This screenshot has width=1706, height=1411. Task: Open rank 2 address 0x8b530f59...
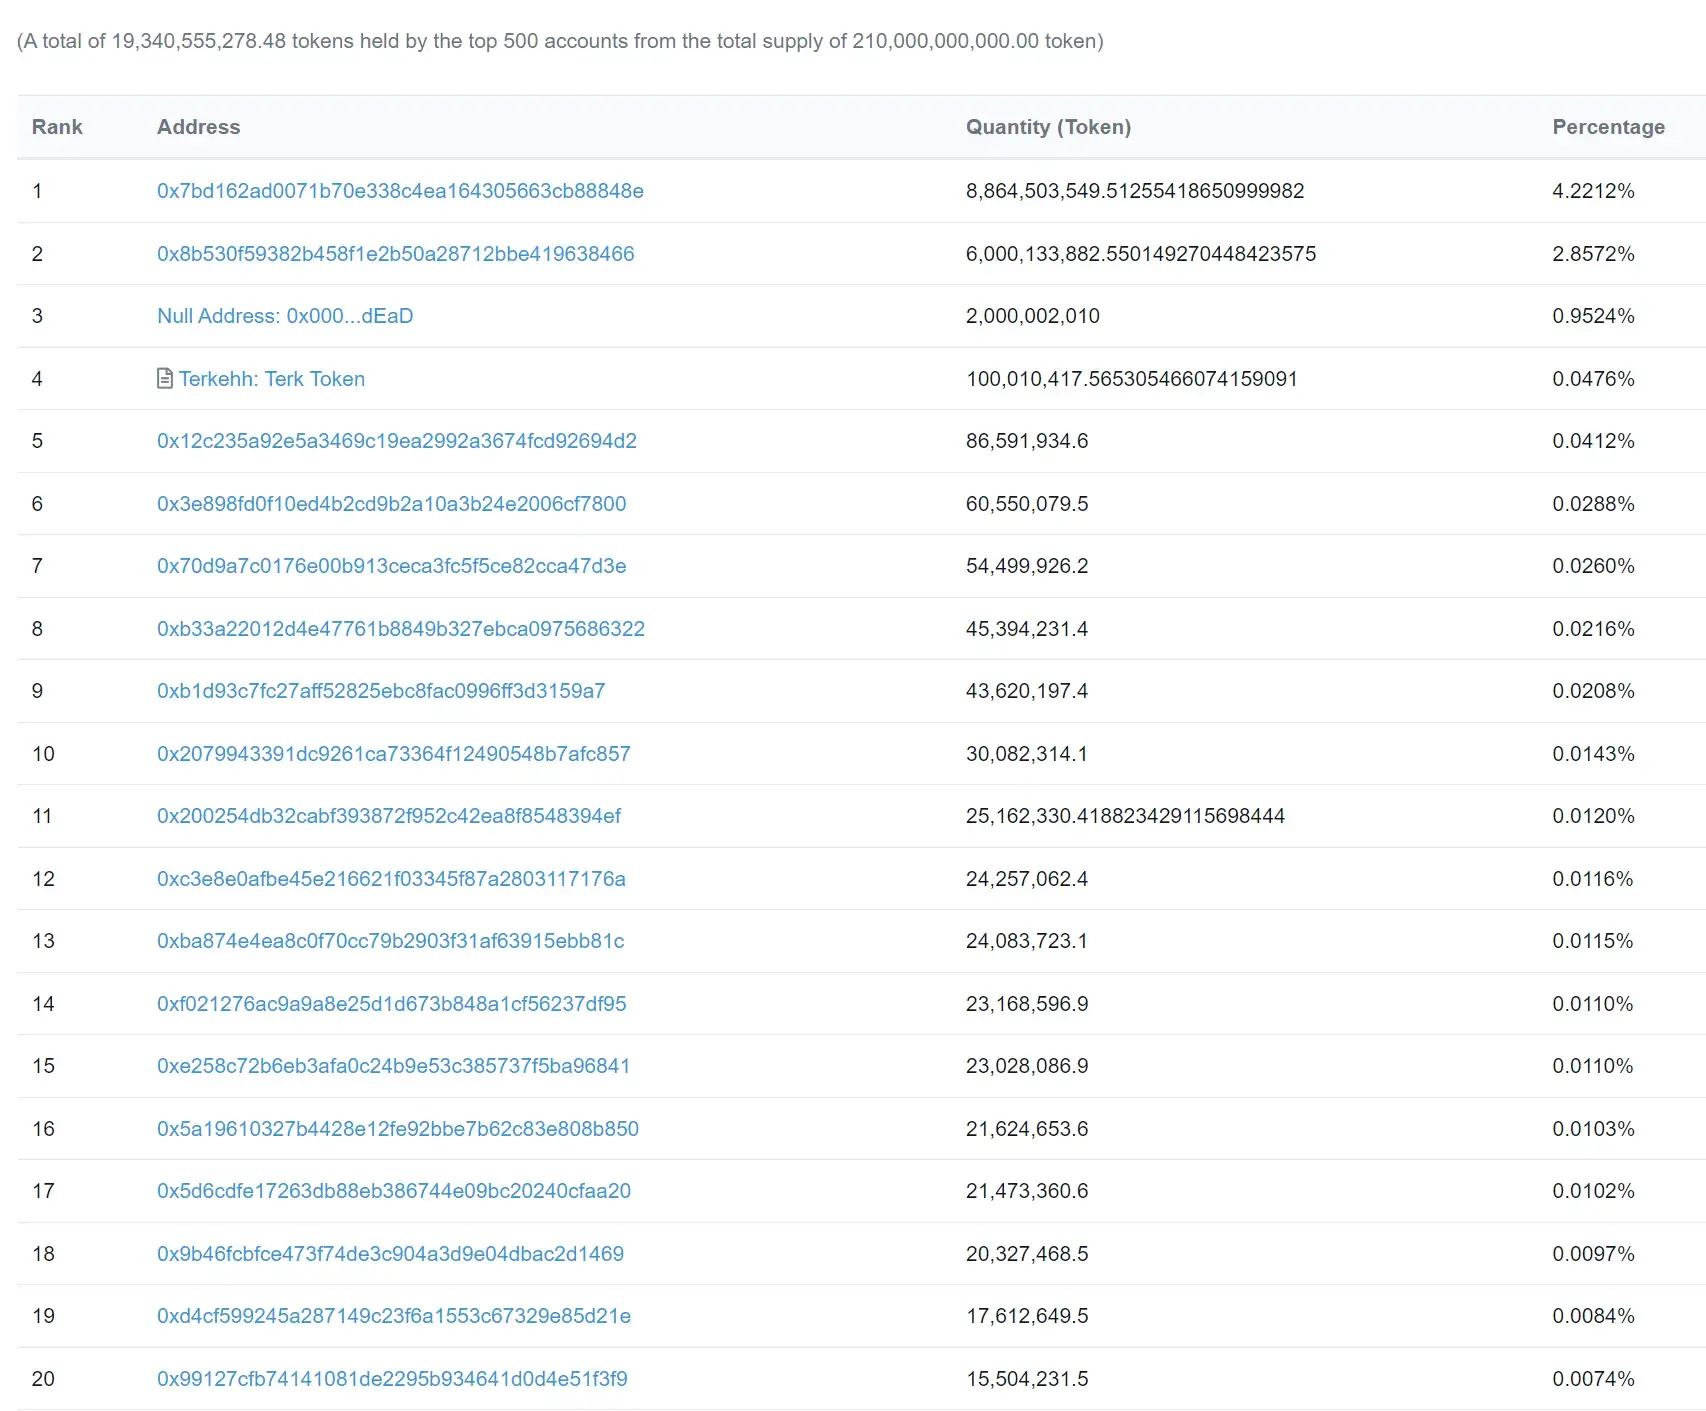[396, 254]
